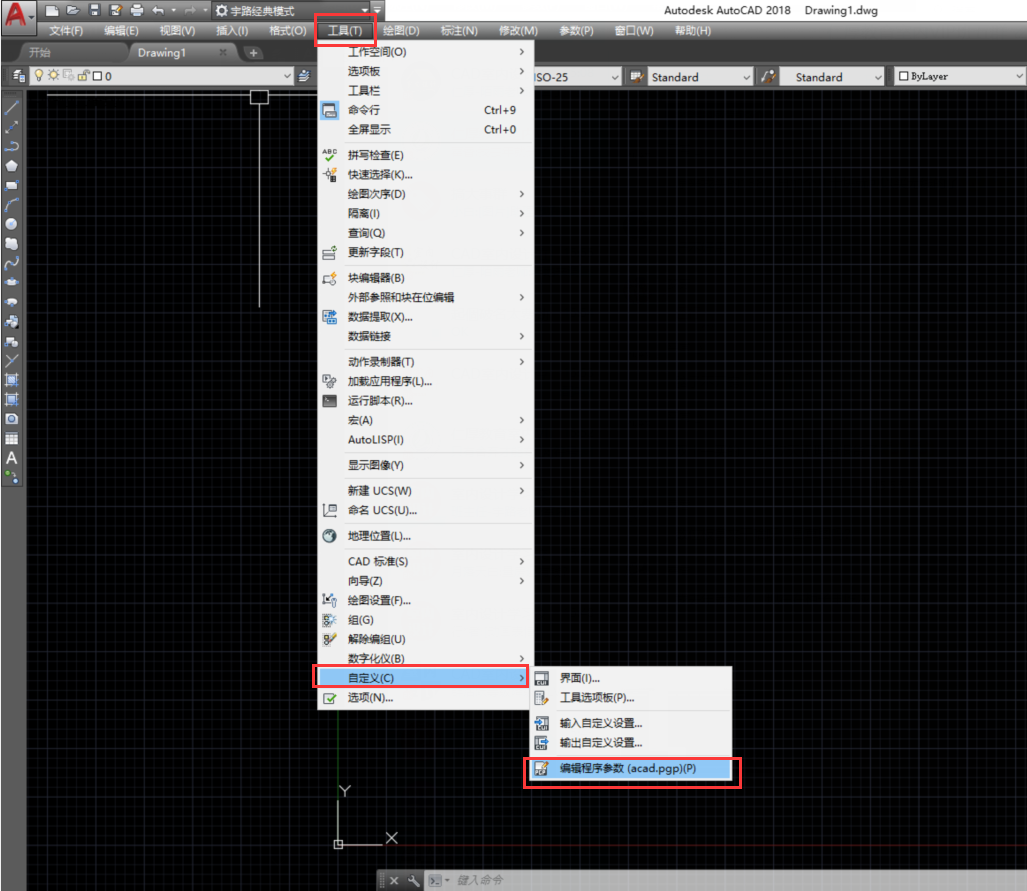Toggle the layer lock padlock icon
Image resolution: width=1027 pixels, height=891 pixels.
(83, 75)
